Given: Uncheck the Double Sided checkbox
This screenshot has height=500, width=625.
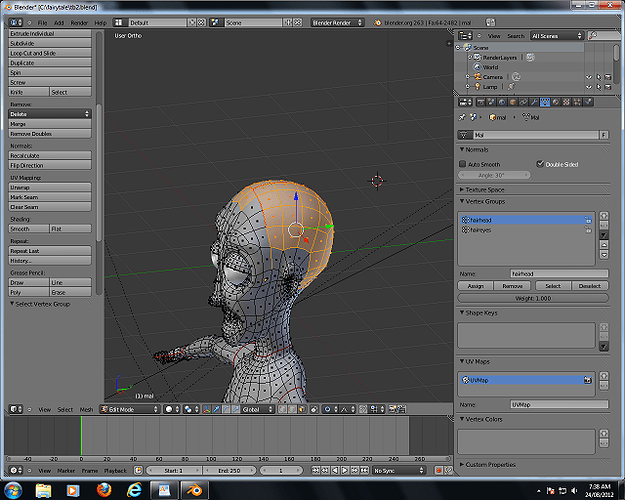Looking at the screenshot, I should tap(540, 164).
